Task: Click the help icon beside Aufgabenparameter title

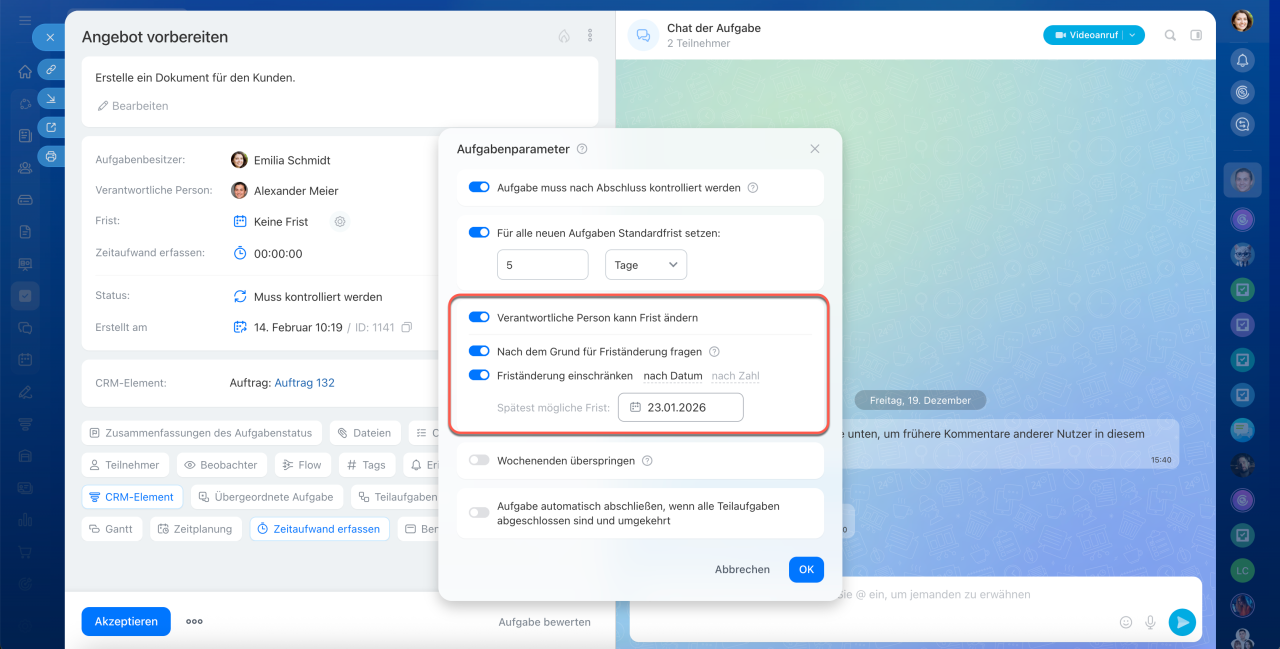Action: point(582,149)
